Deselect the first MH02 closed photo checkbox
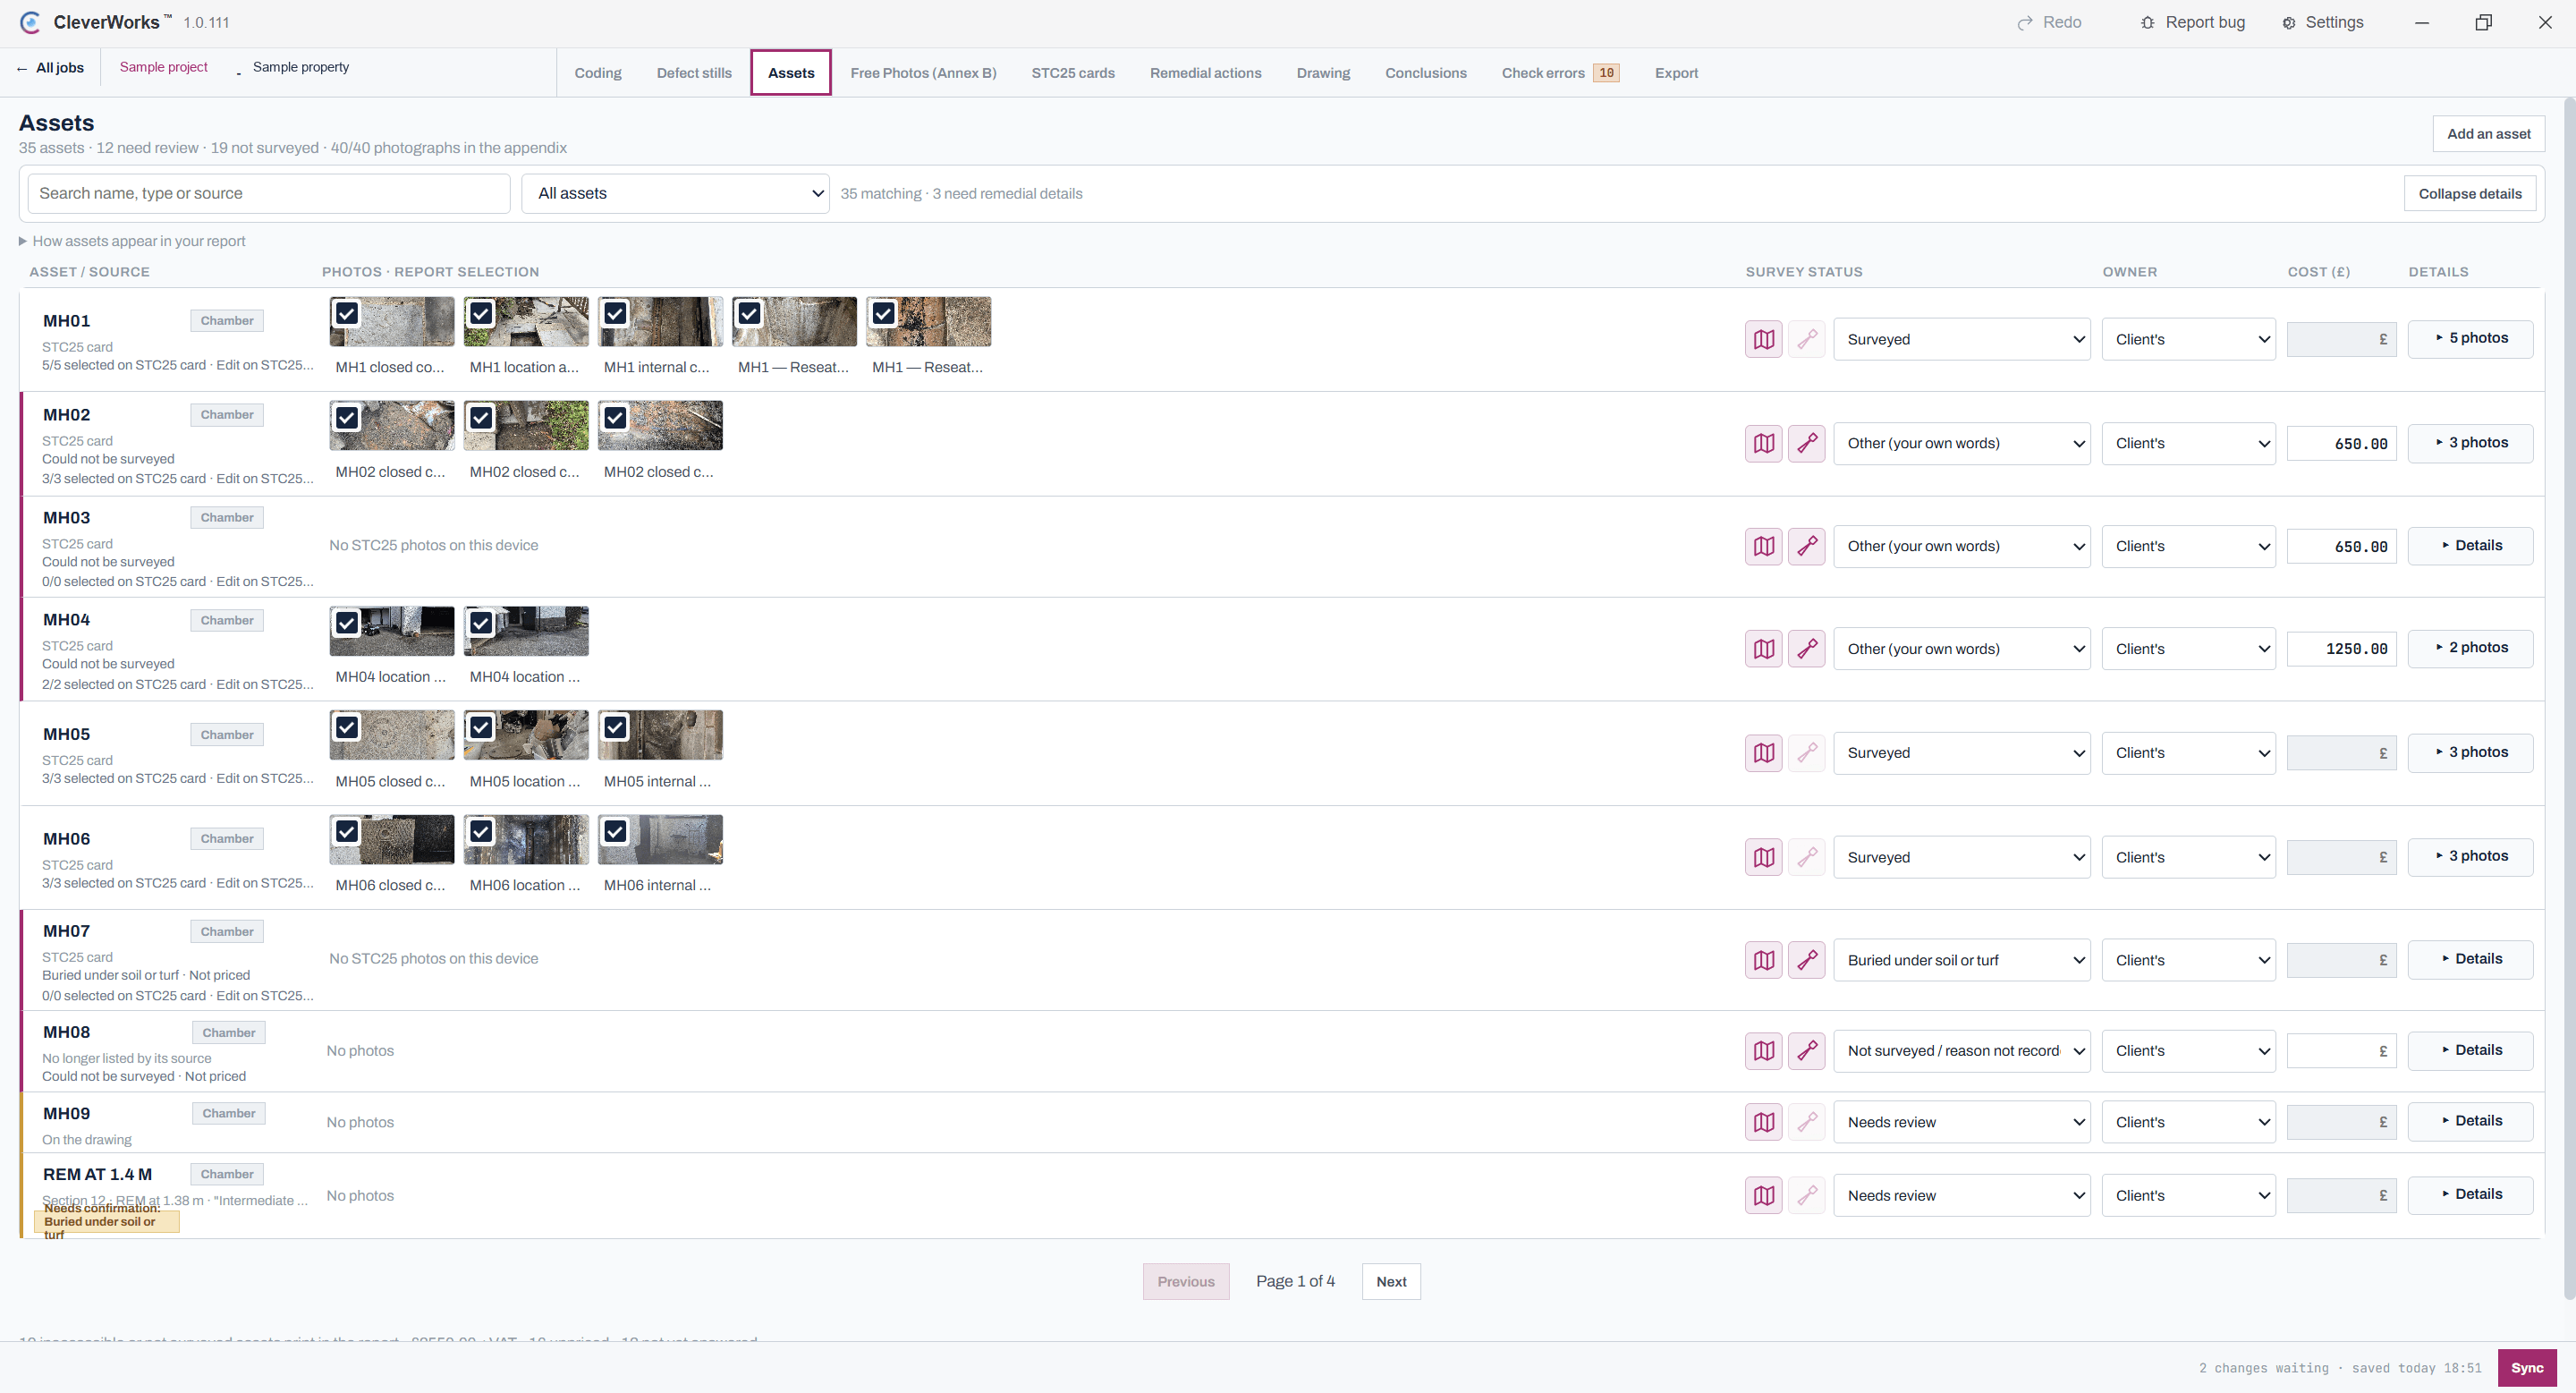Viewport: 2576px width, 1393px height. coord(347,417)
